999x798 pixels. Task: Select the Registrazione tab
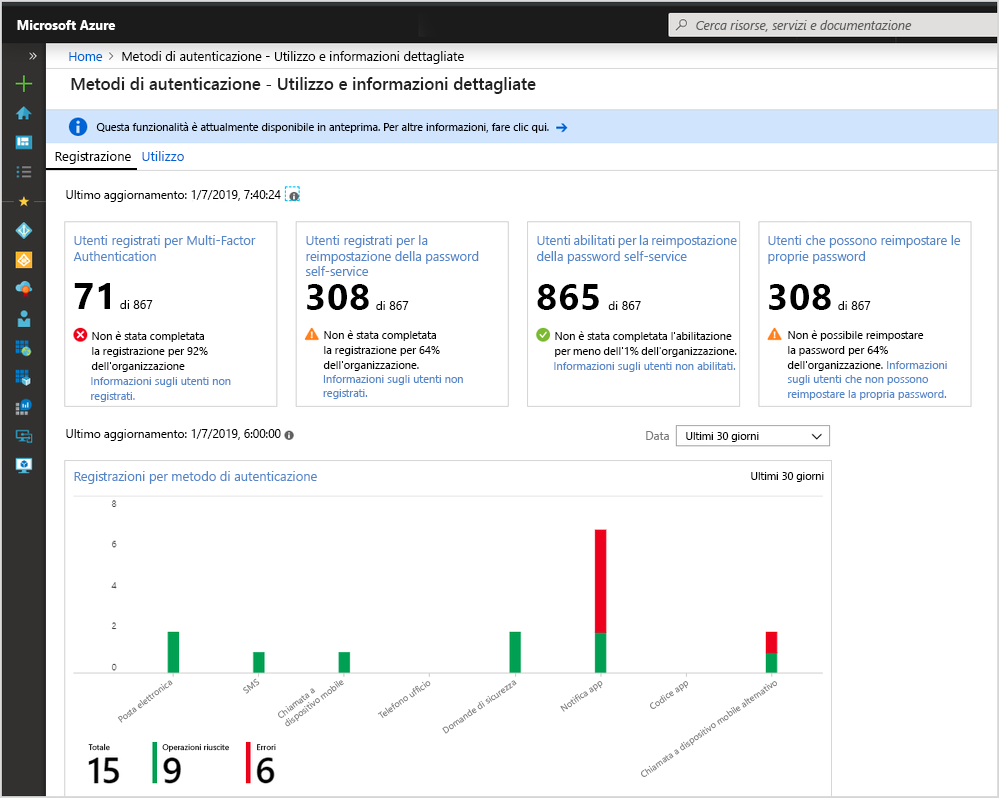(x=92, y=156)
